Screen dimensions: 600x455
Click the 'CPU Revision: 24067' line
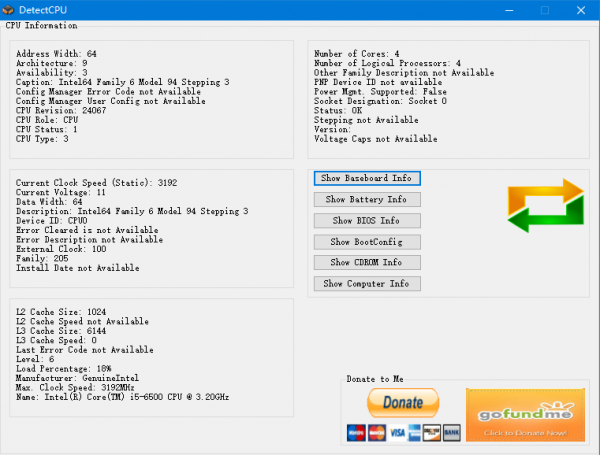61,111
